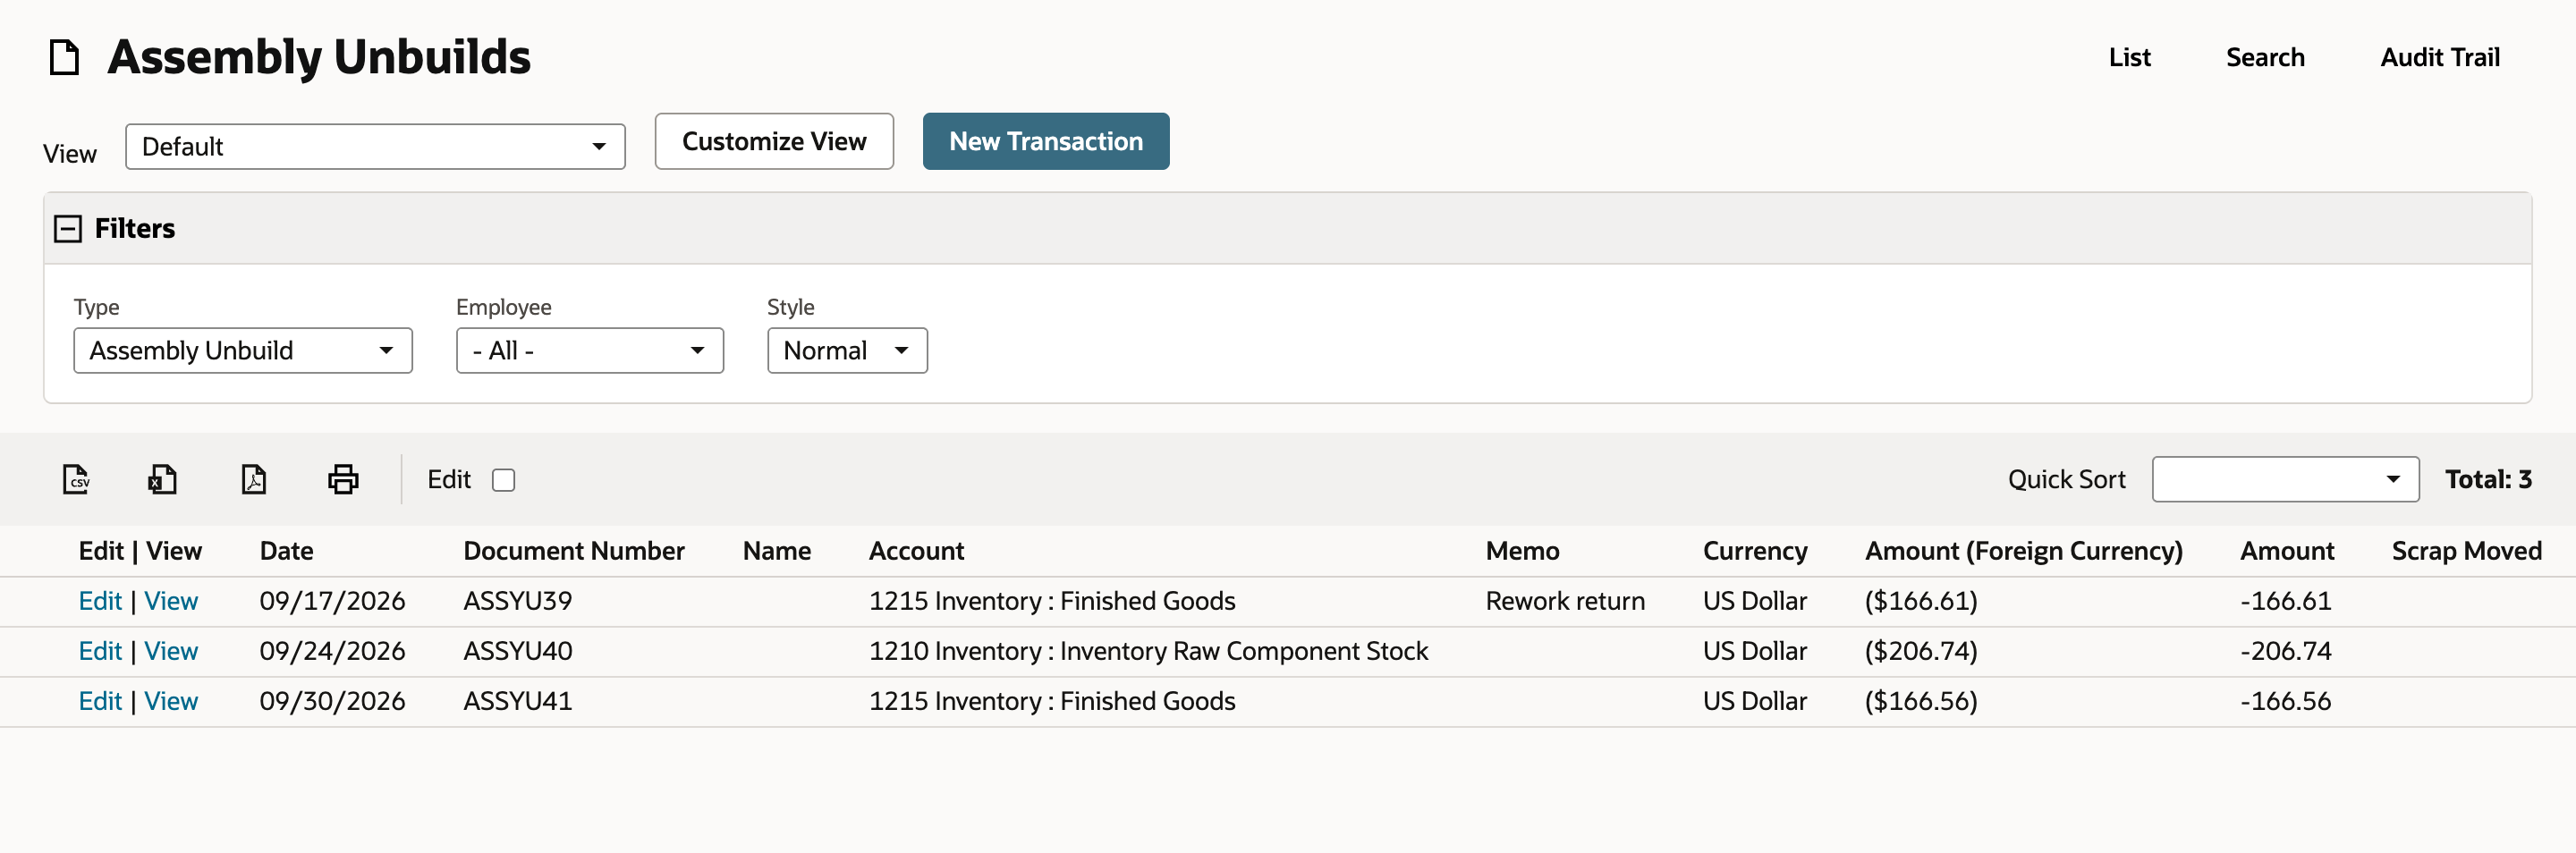
Task: Sort by the Document Number column header
Action: tap(574, 551)
